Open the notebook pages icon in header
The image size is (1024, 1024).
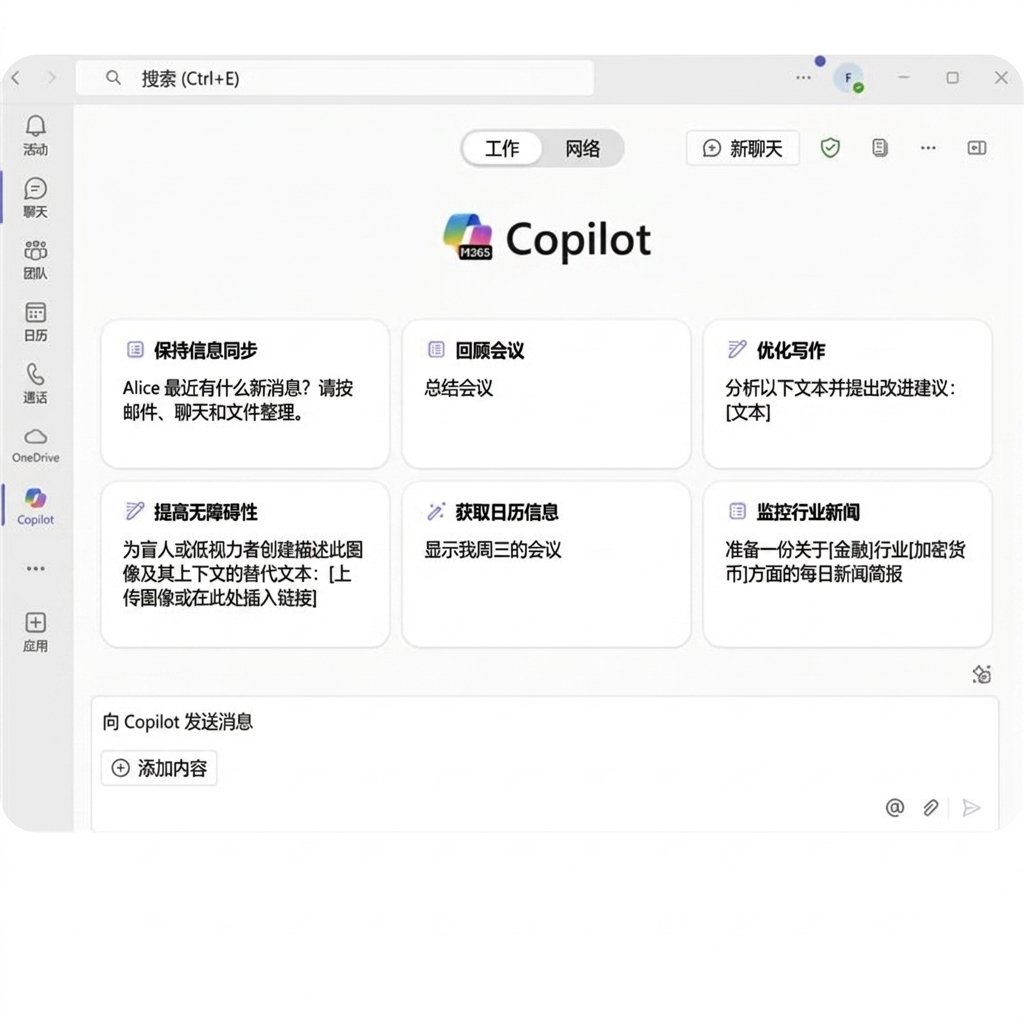click(880, 148)
